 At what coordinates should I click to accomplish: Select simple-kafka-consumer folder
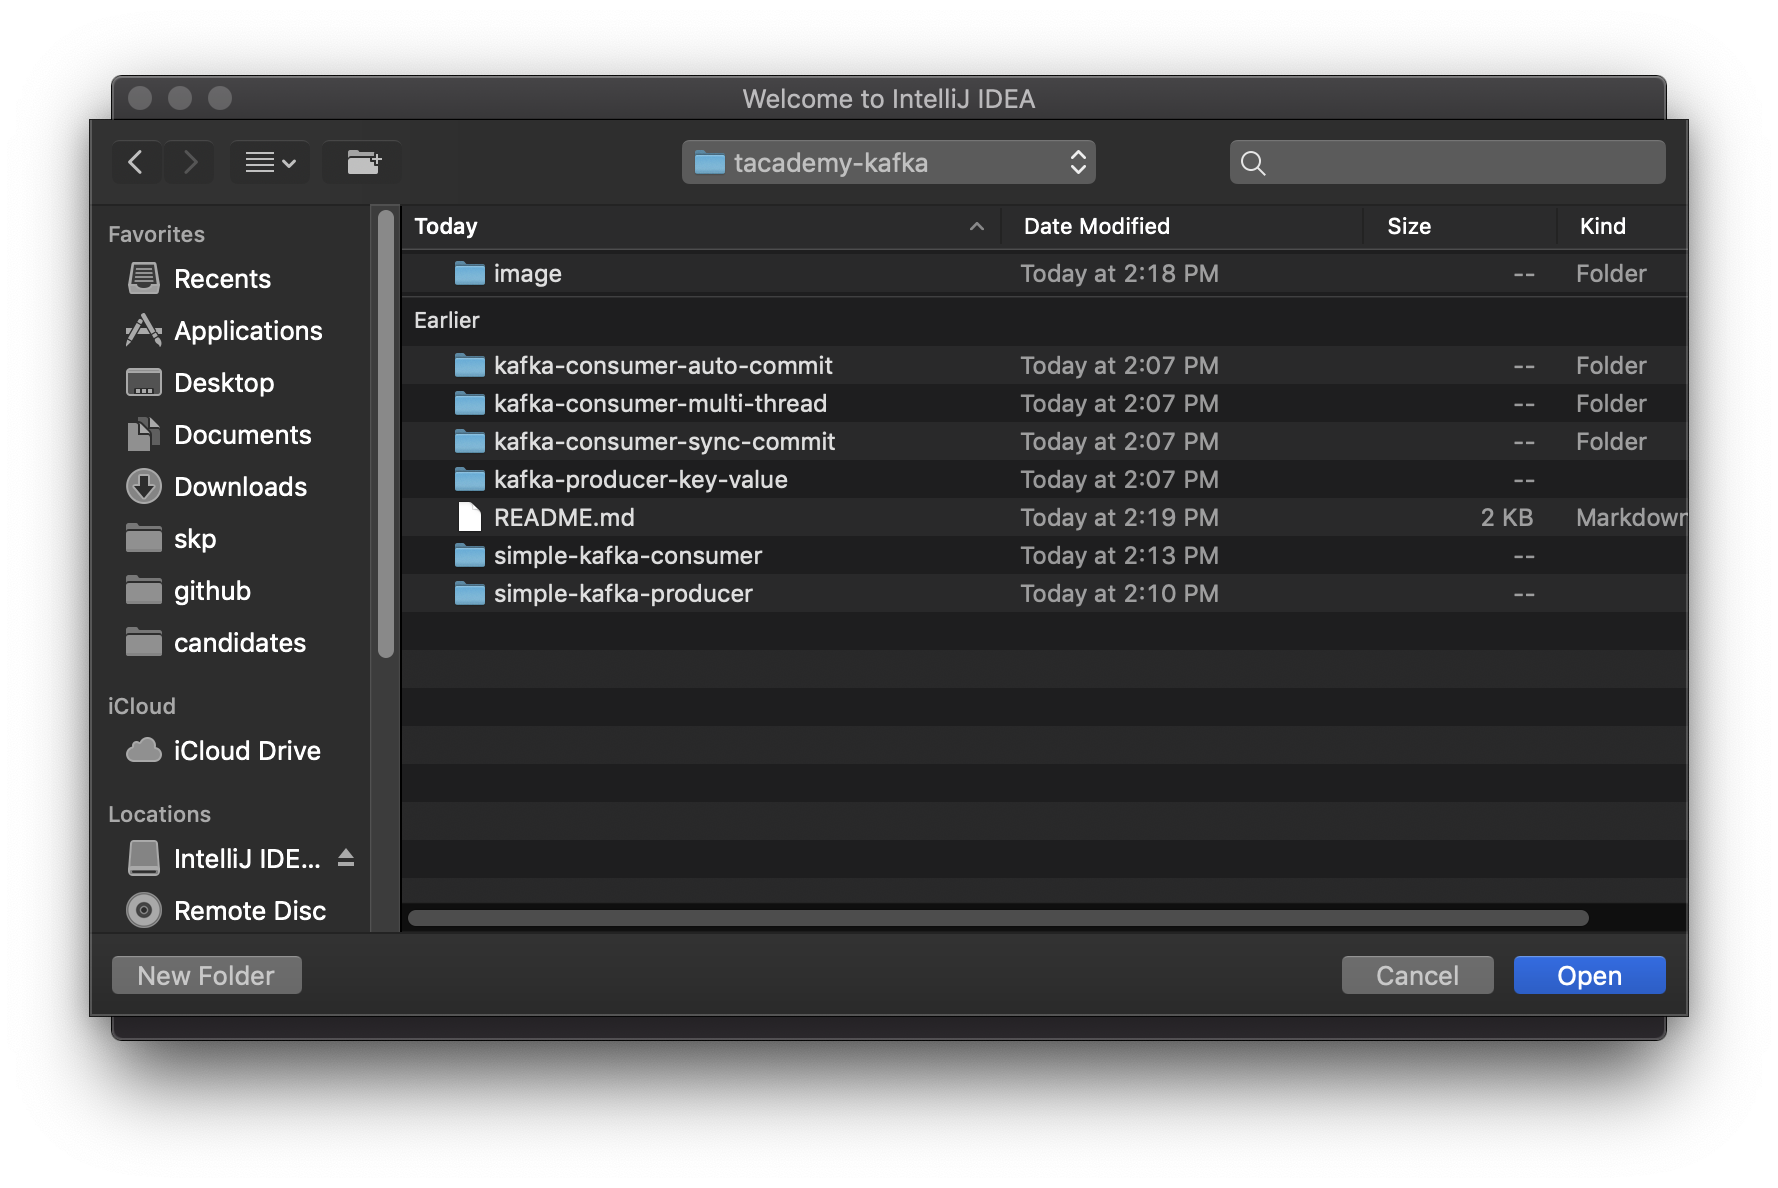pyautogui.click(x=1044, y=556)
